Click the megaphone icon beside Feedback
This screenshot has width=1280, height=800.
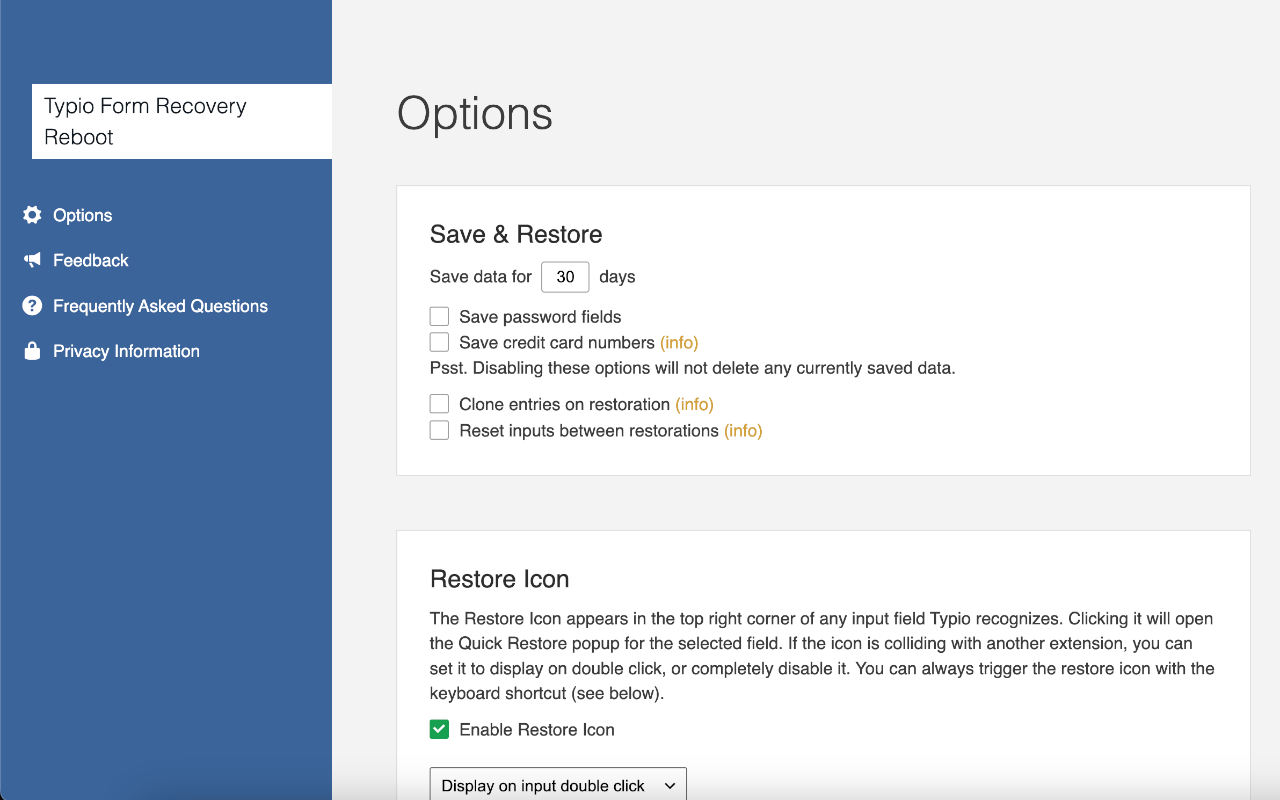32,260
